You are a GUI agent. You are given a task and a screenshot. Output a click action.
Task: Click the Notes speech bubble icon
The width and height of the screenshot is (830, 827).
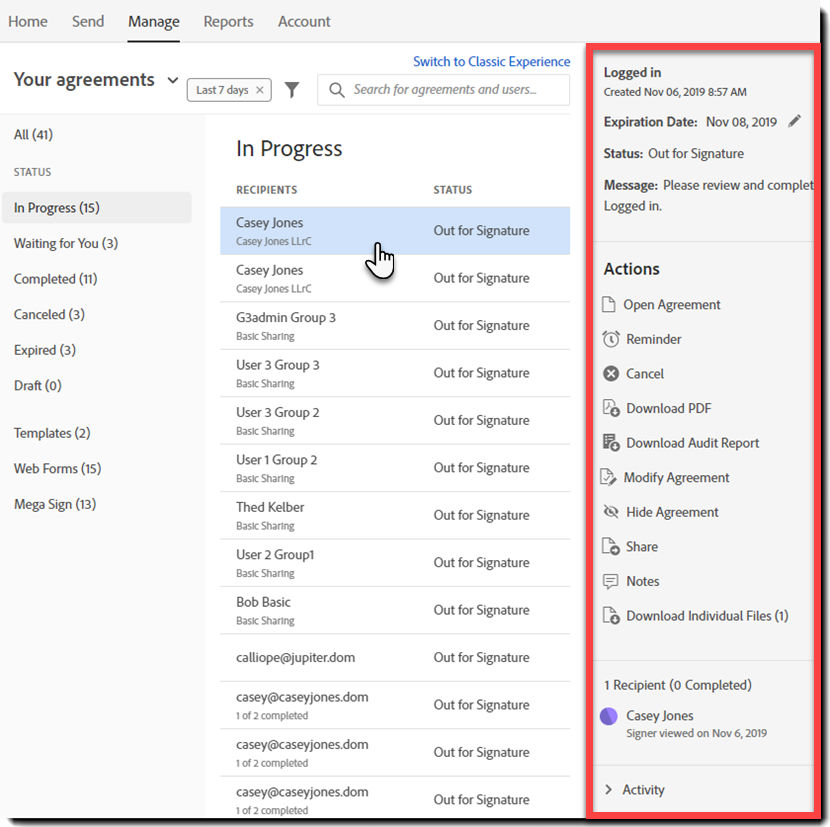(x=611, y=581)
